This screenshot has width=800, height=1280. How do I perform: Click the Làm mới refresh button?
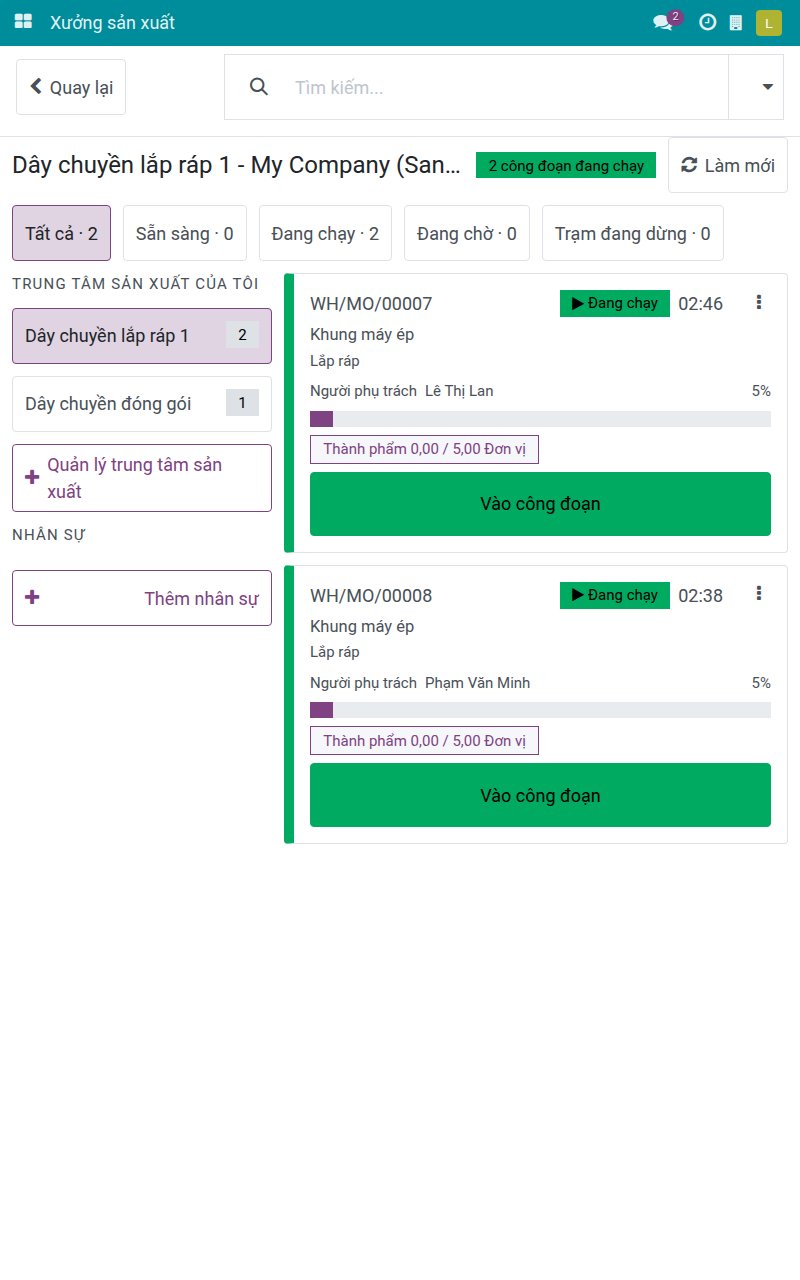click(x=728, y=165)
